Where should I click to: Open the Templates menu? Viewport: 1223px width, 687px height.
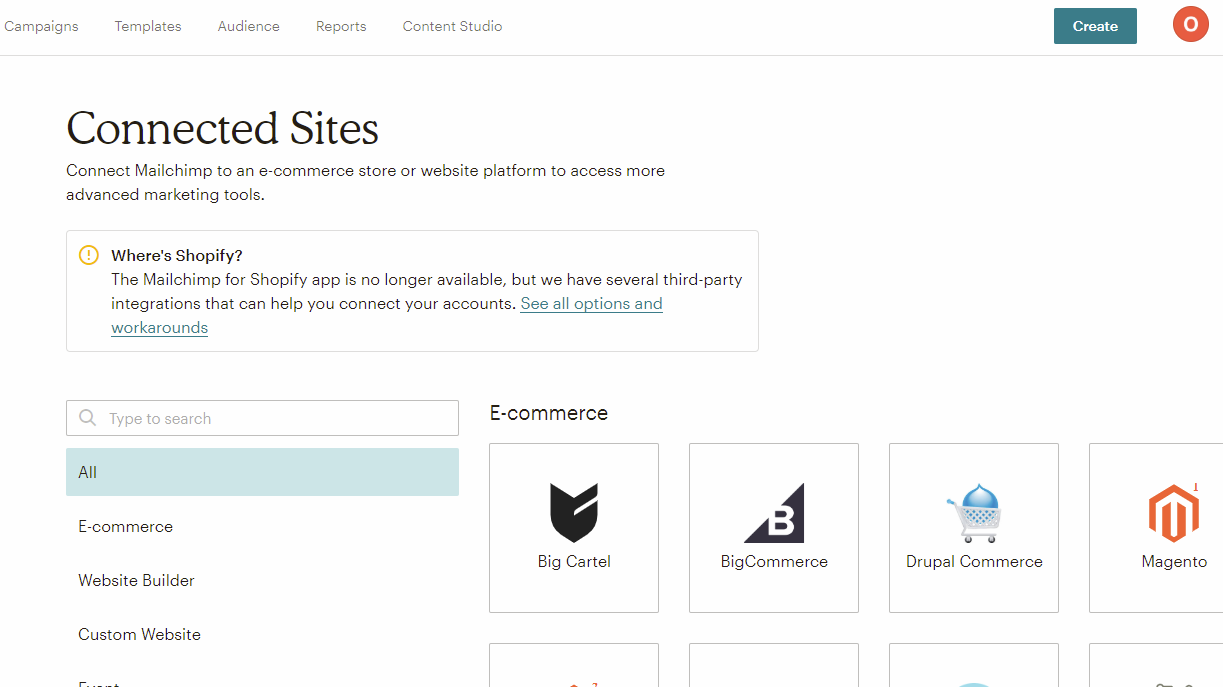click(x=148, y=26)
